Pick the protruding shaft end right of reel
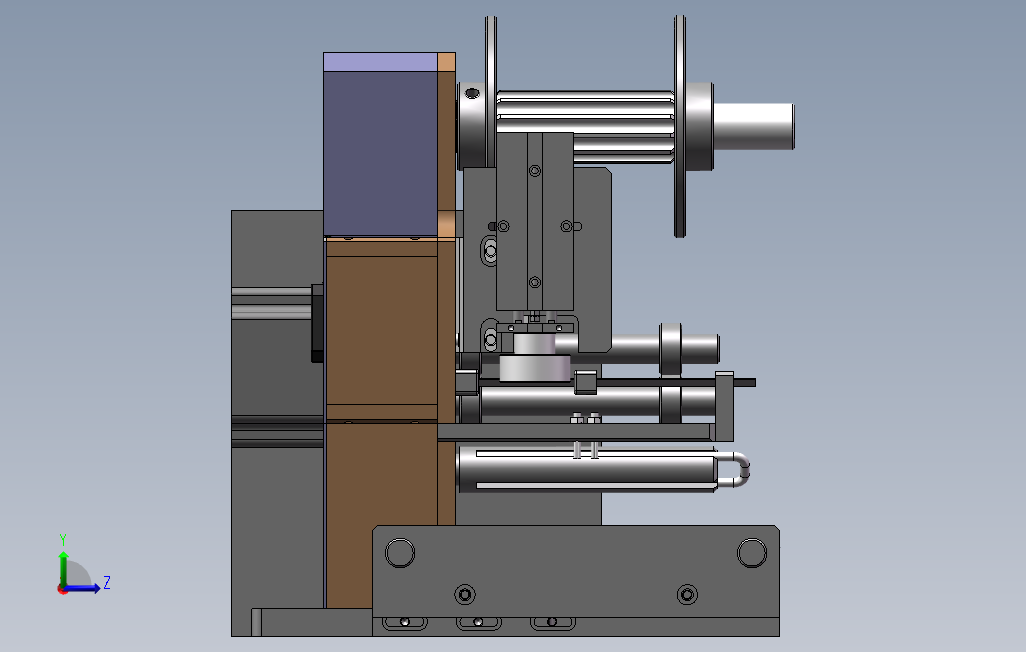This screenshot has height=652, width=1026. coord(754,126)
